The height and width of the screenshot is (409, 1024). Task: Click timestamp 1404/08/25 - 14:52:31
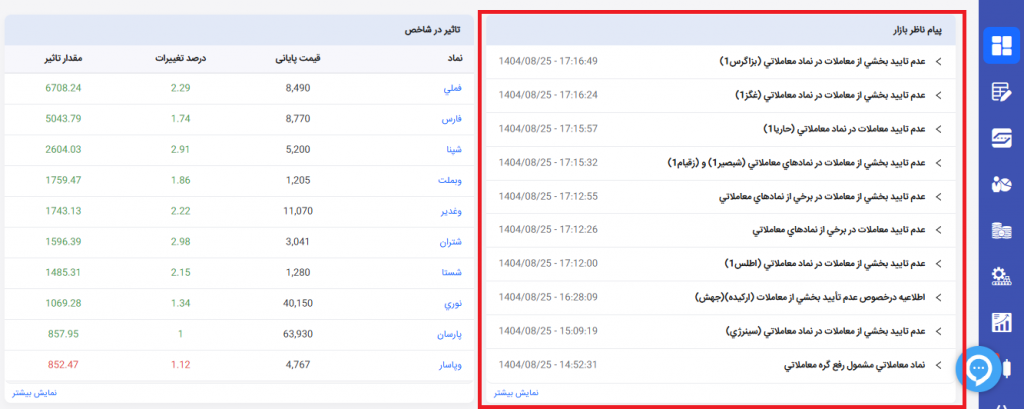click(548, 365)
